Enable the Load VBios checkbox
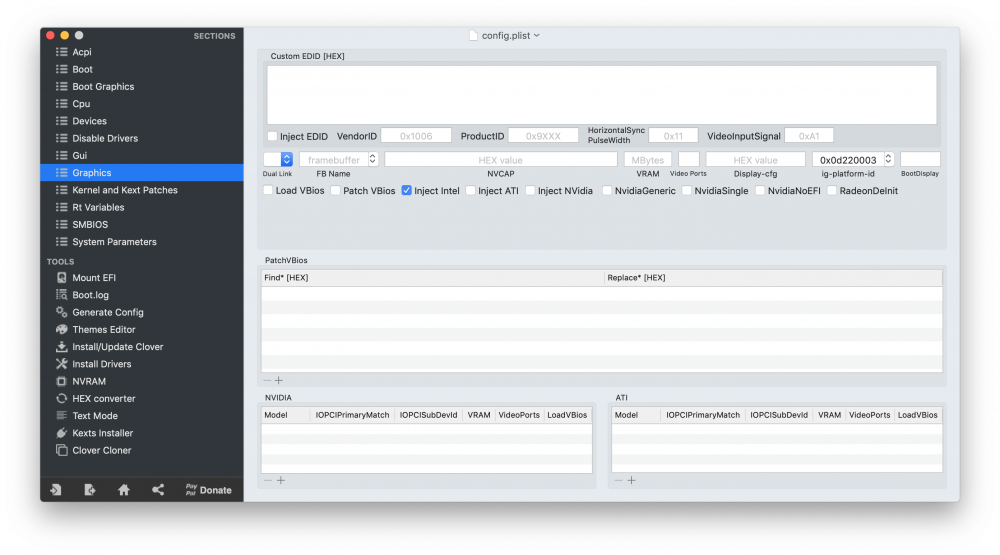 coord(268,191)
